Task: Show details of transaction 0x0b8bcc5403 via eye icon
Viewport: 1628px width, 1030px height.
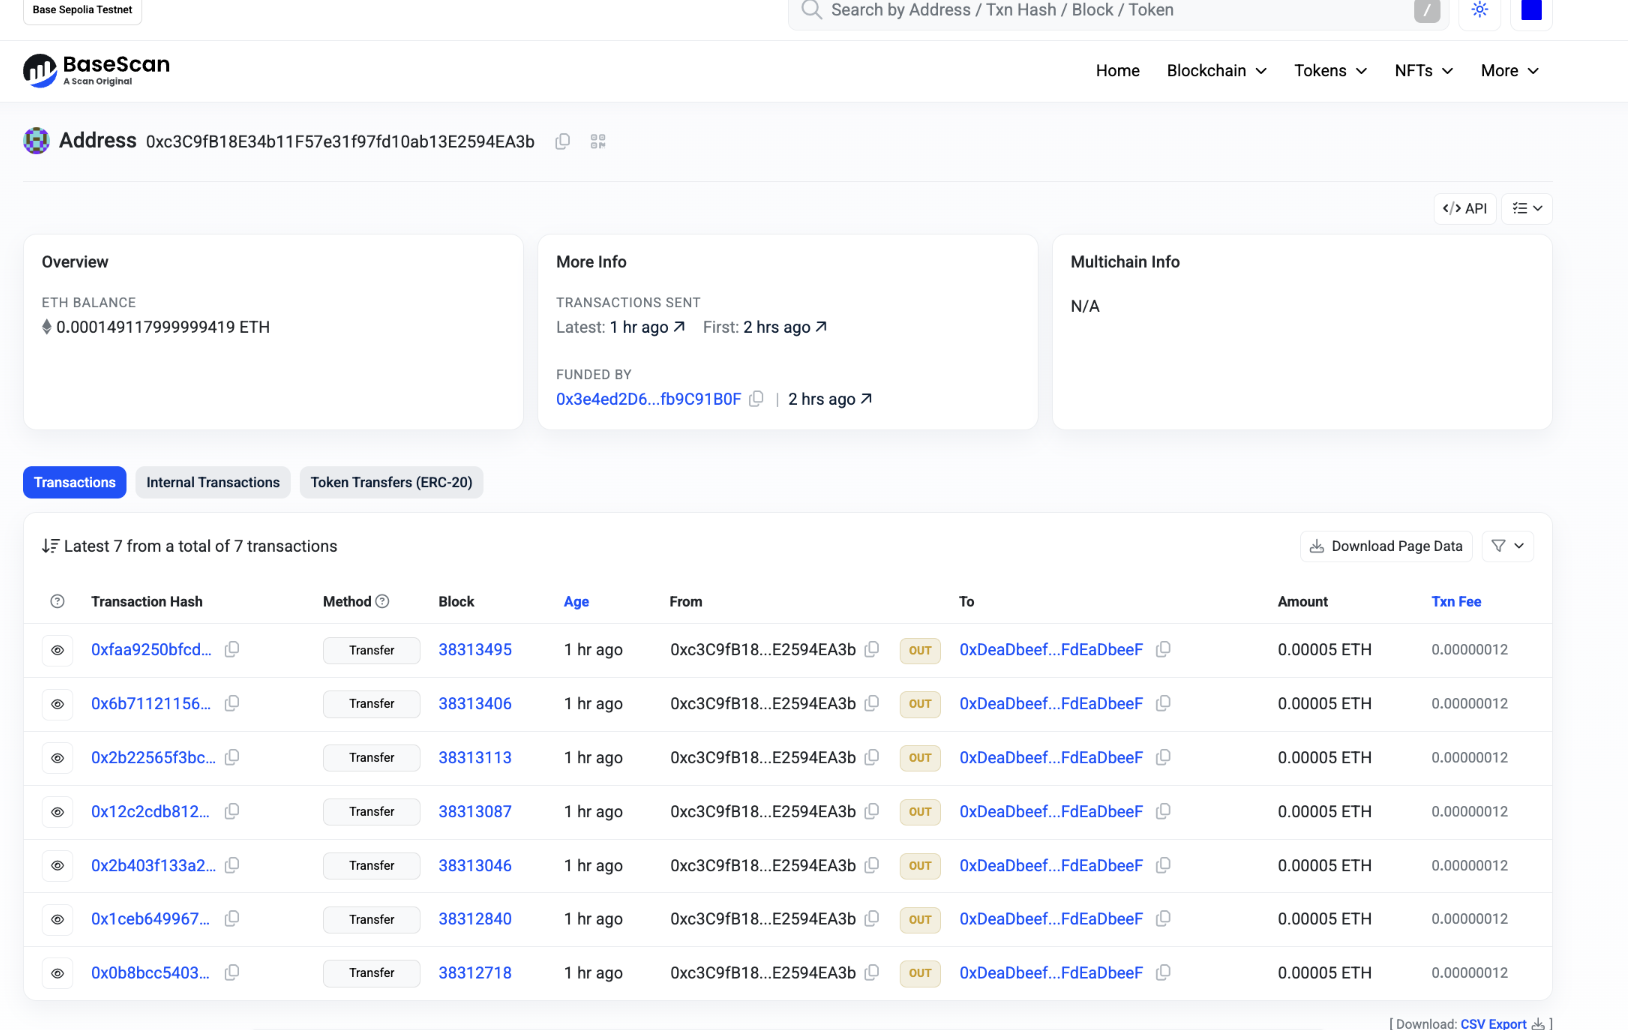Action: (57, 972)
